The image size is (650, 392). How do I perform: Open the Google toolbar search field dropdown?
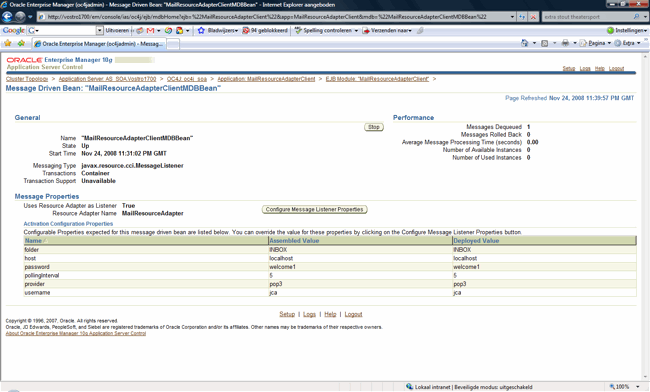coord(99,31)
